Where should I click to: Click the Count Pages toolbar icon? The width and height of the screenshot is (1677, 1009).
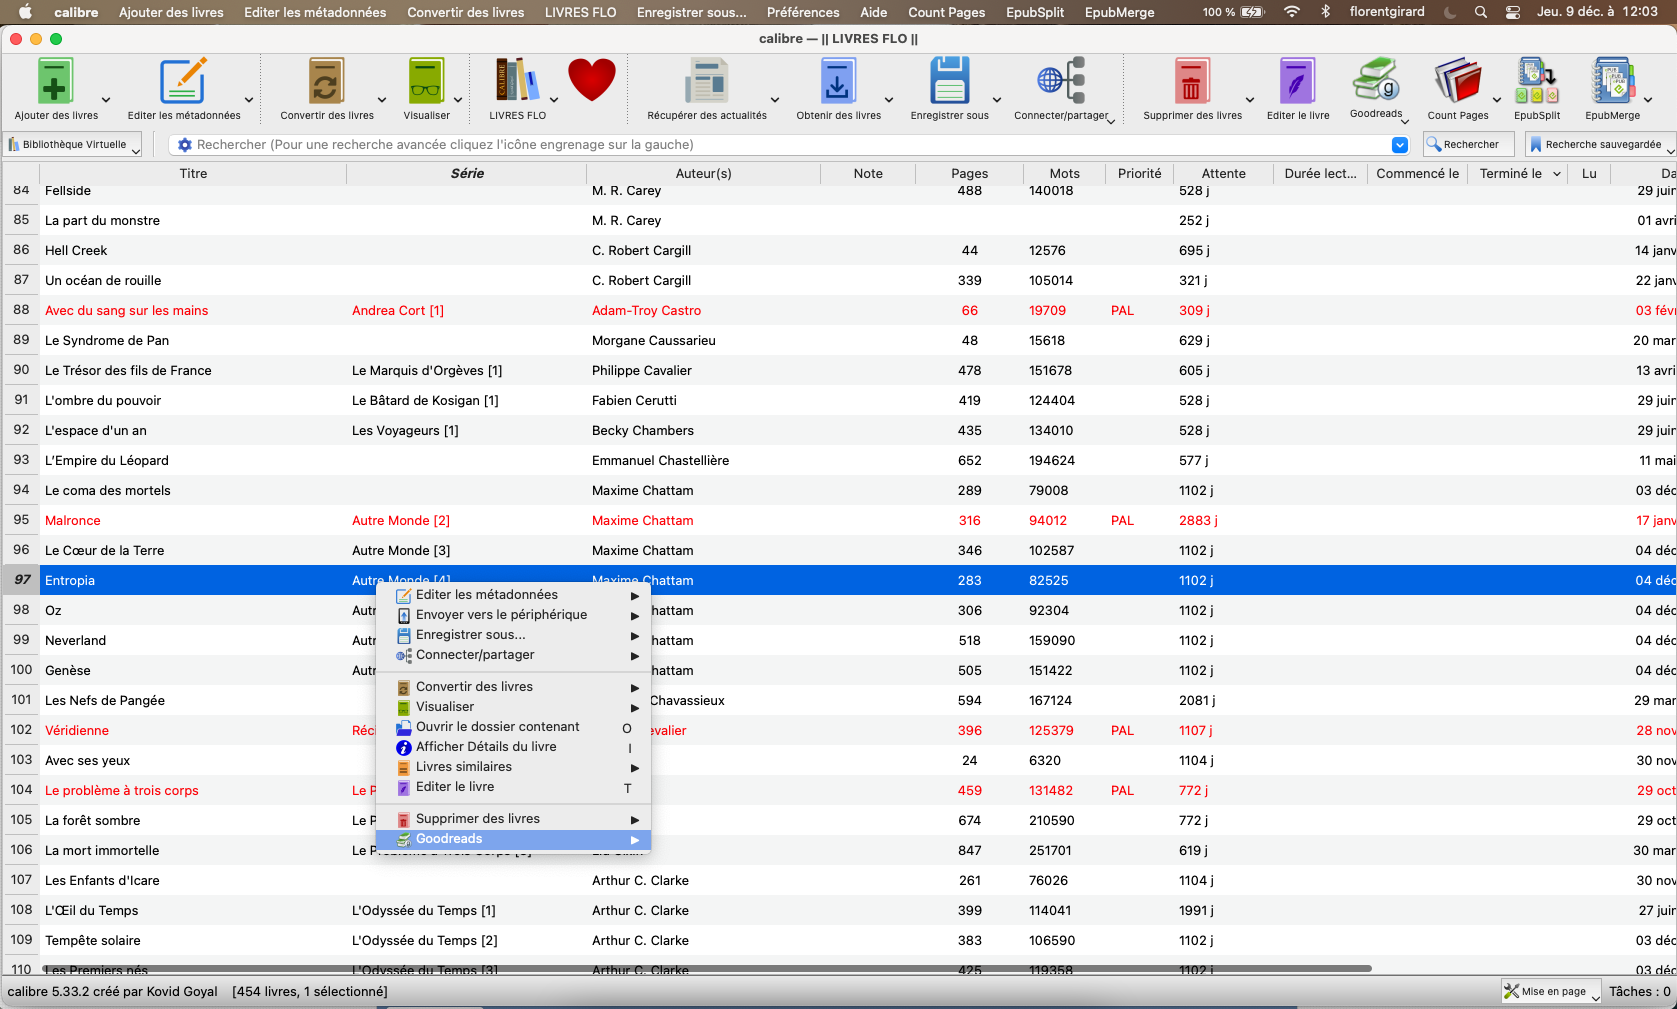click(x=1458, y=81)
